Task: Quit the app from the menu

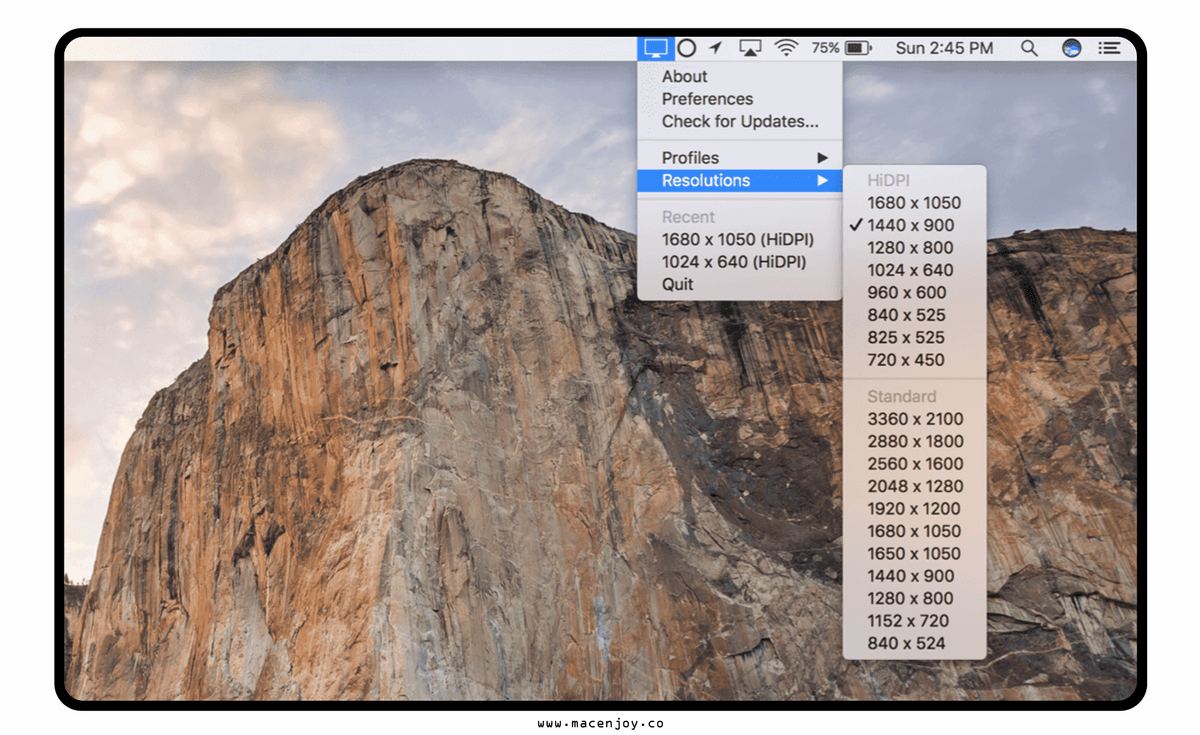Action: point(740,284)
